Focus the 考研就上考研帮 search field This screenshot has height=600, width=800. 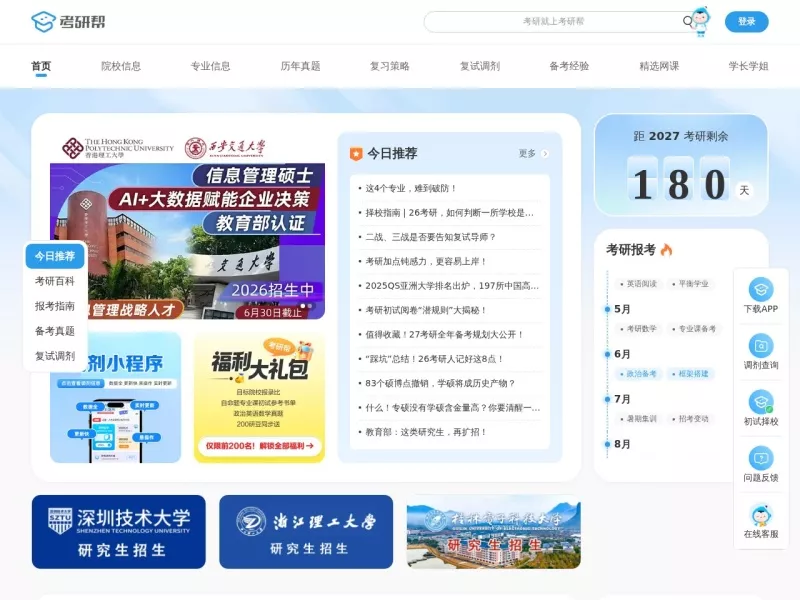point(554,21)
